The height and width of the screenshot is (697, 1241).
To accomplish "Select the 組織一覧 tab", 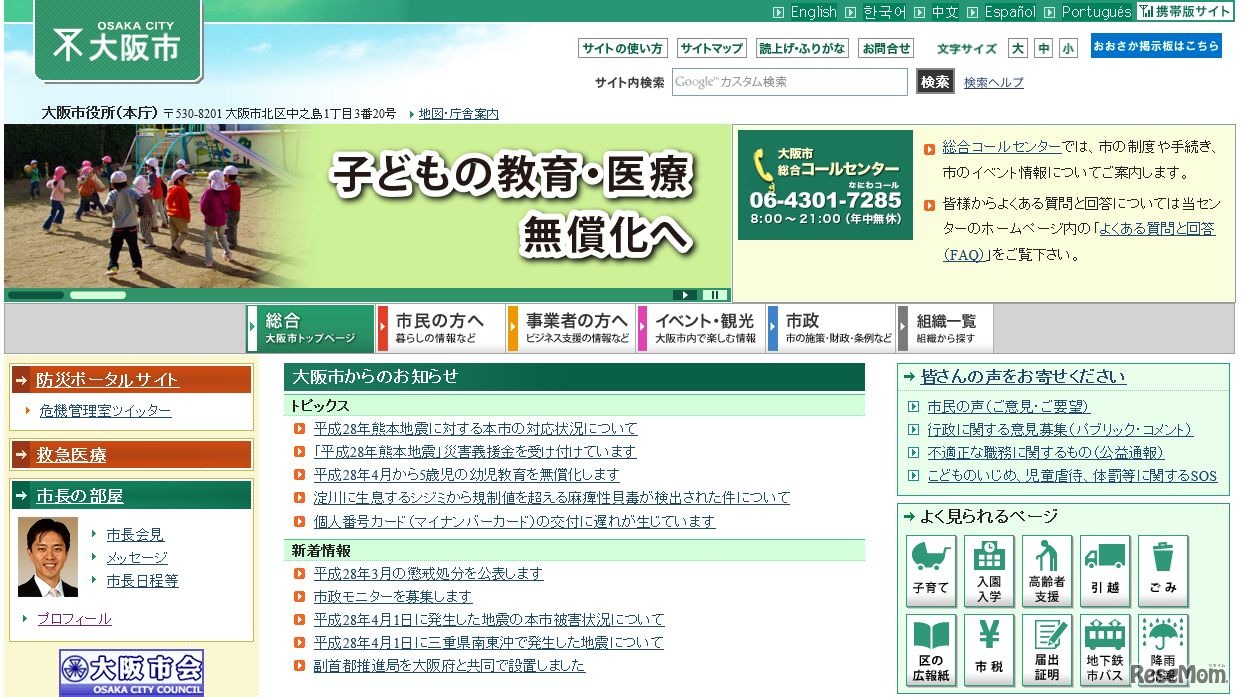I will (x=946, y=328).
